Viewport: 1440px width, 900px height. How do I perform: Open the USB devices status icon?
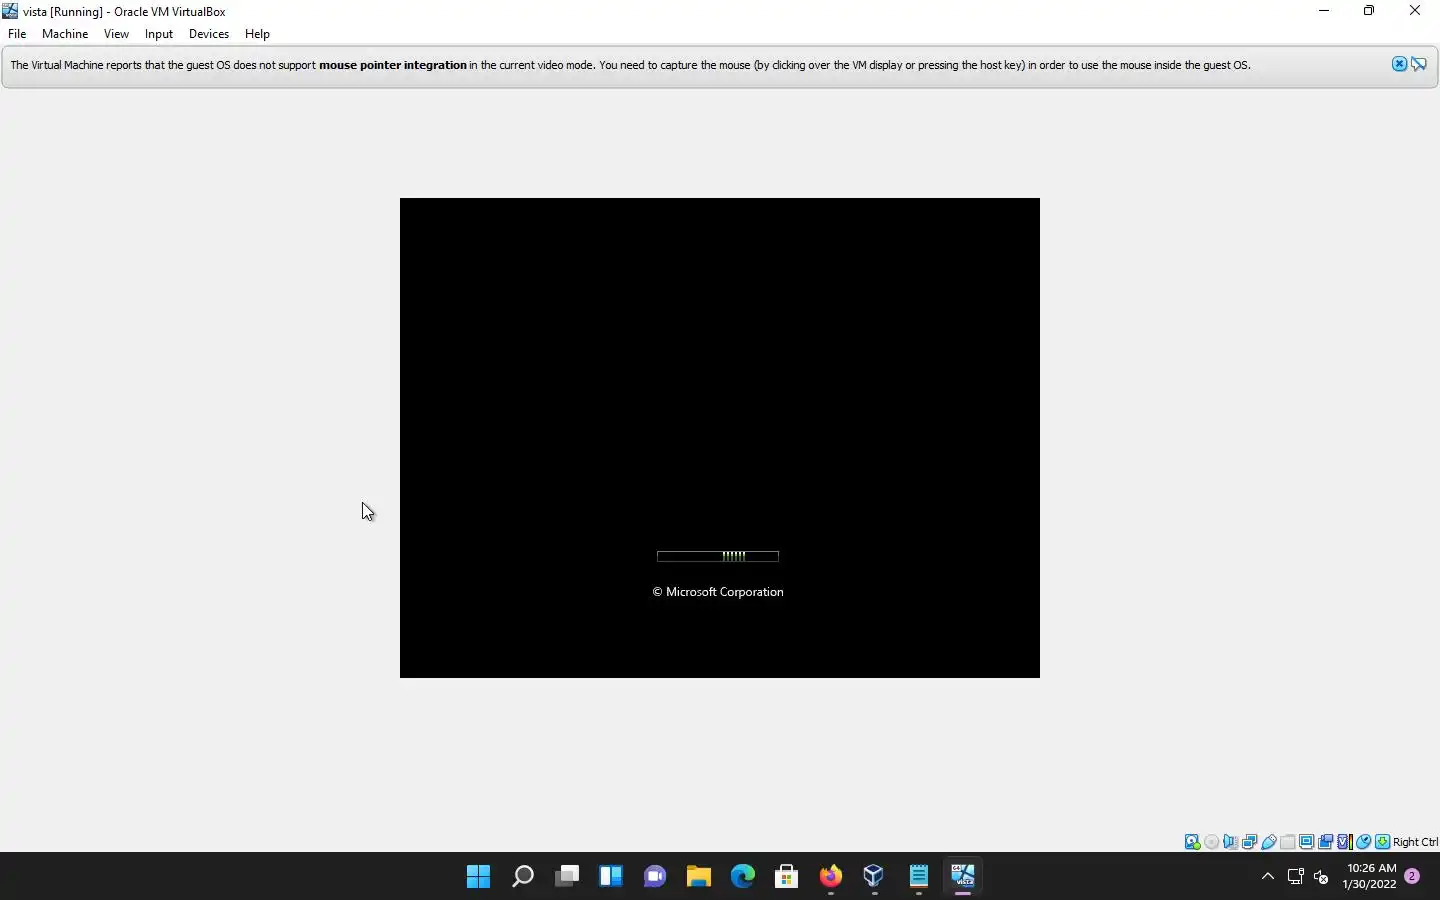[1269, 842]
